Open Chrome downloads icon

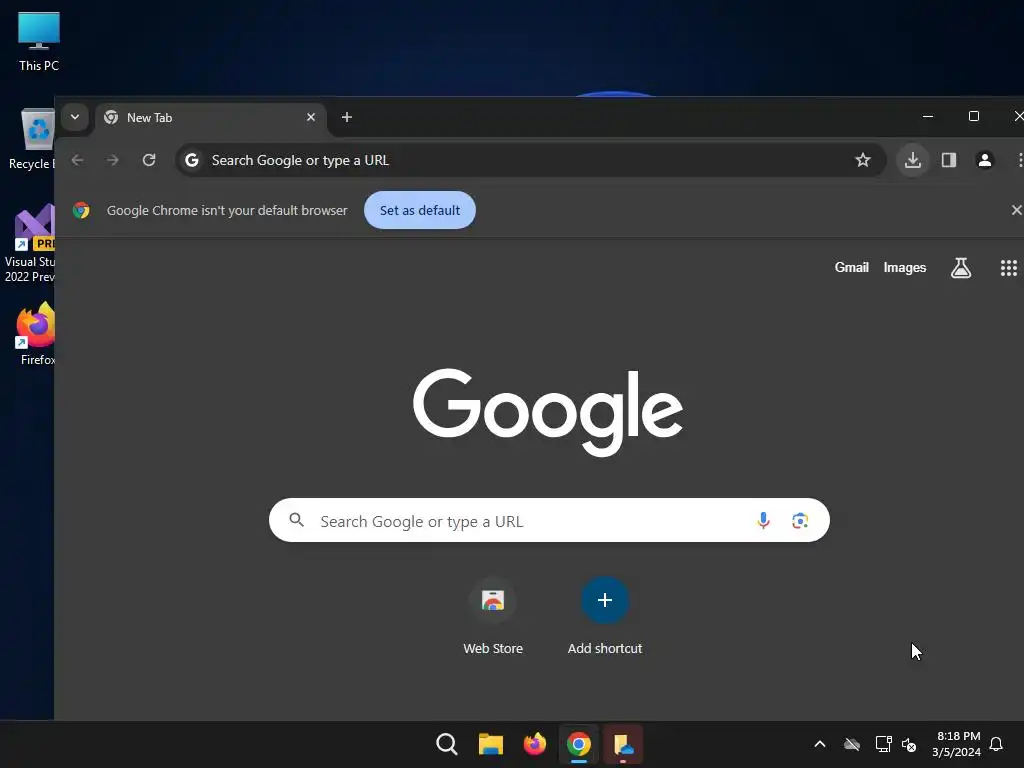coord(913,160)
